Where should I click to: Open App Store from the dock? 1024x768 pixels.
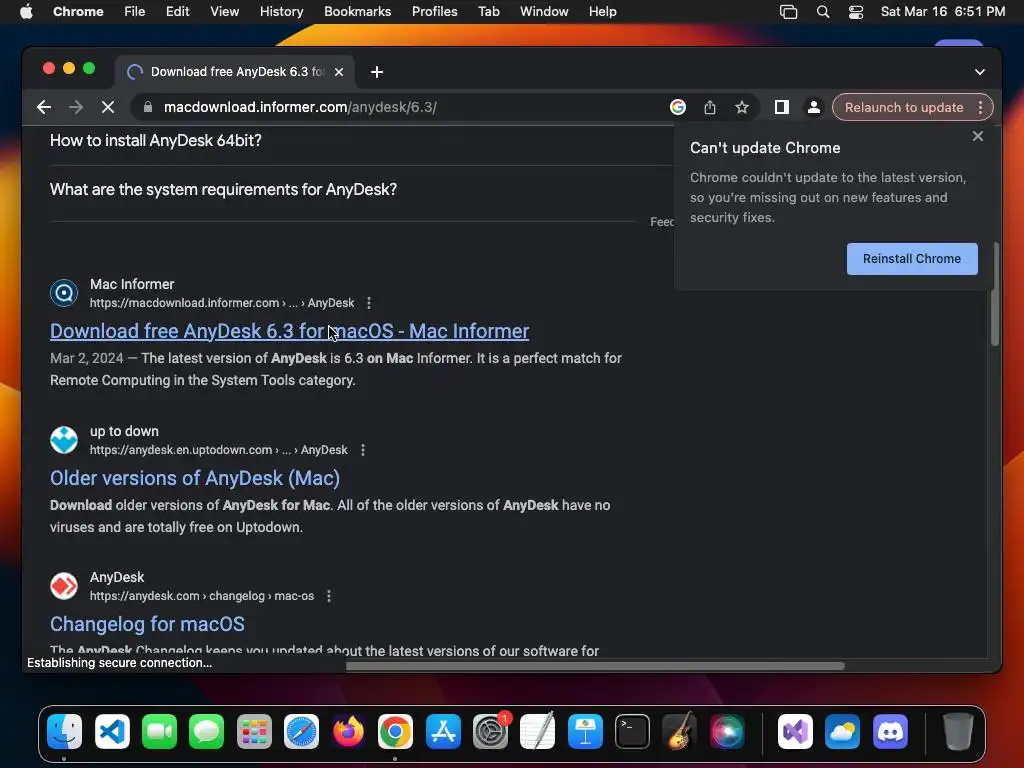(x=443, y=731)
